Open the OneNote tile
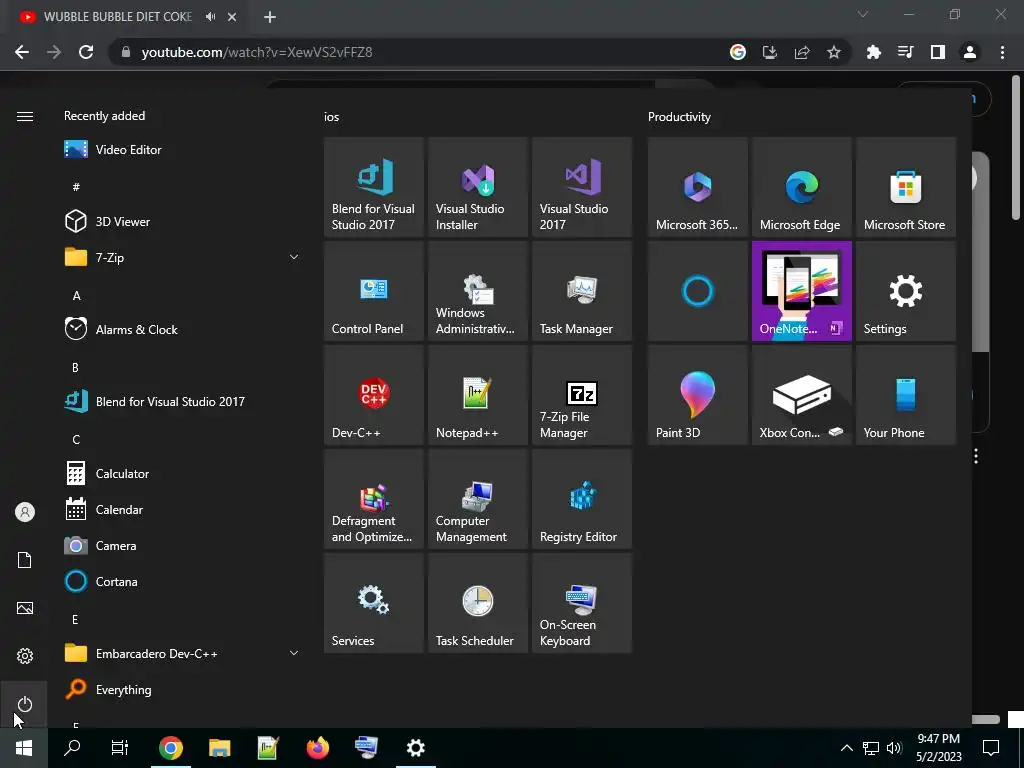The height and width of the screenshot is (768, 1024). (801, 291)
